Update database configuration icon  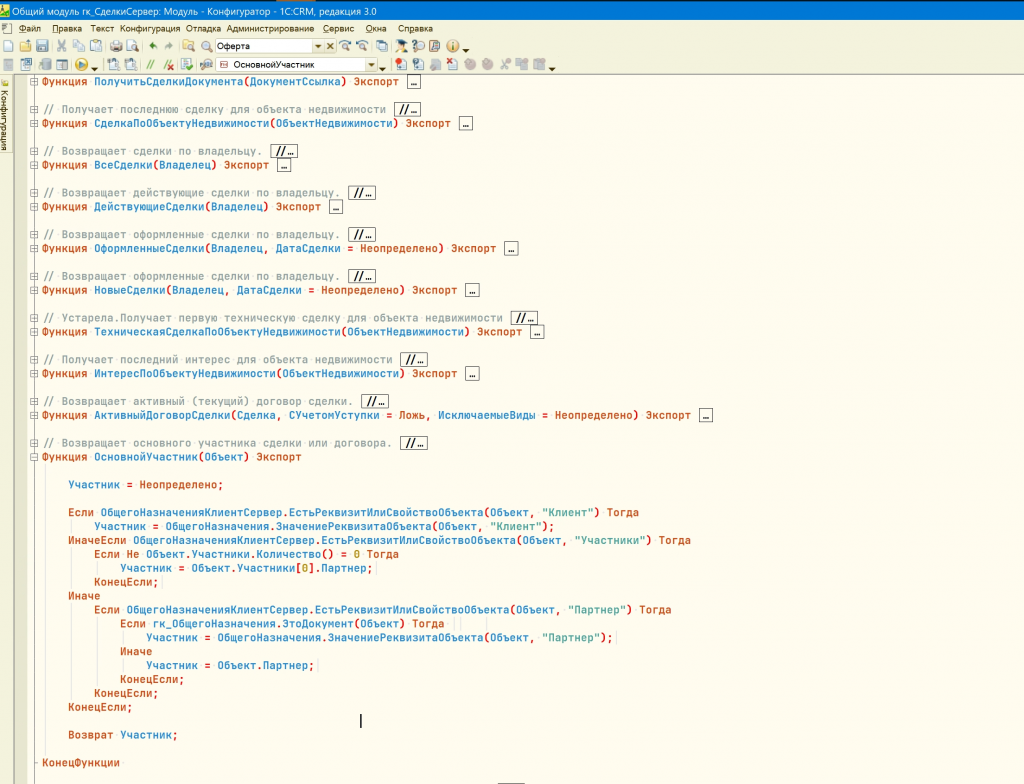(x=45, y=64)
